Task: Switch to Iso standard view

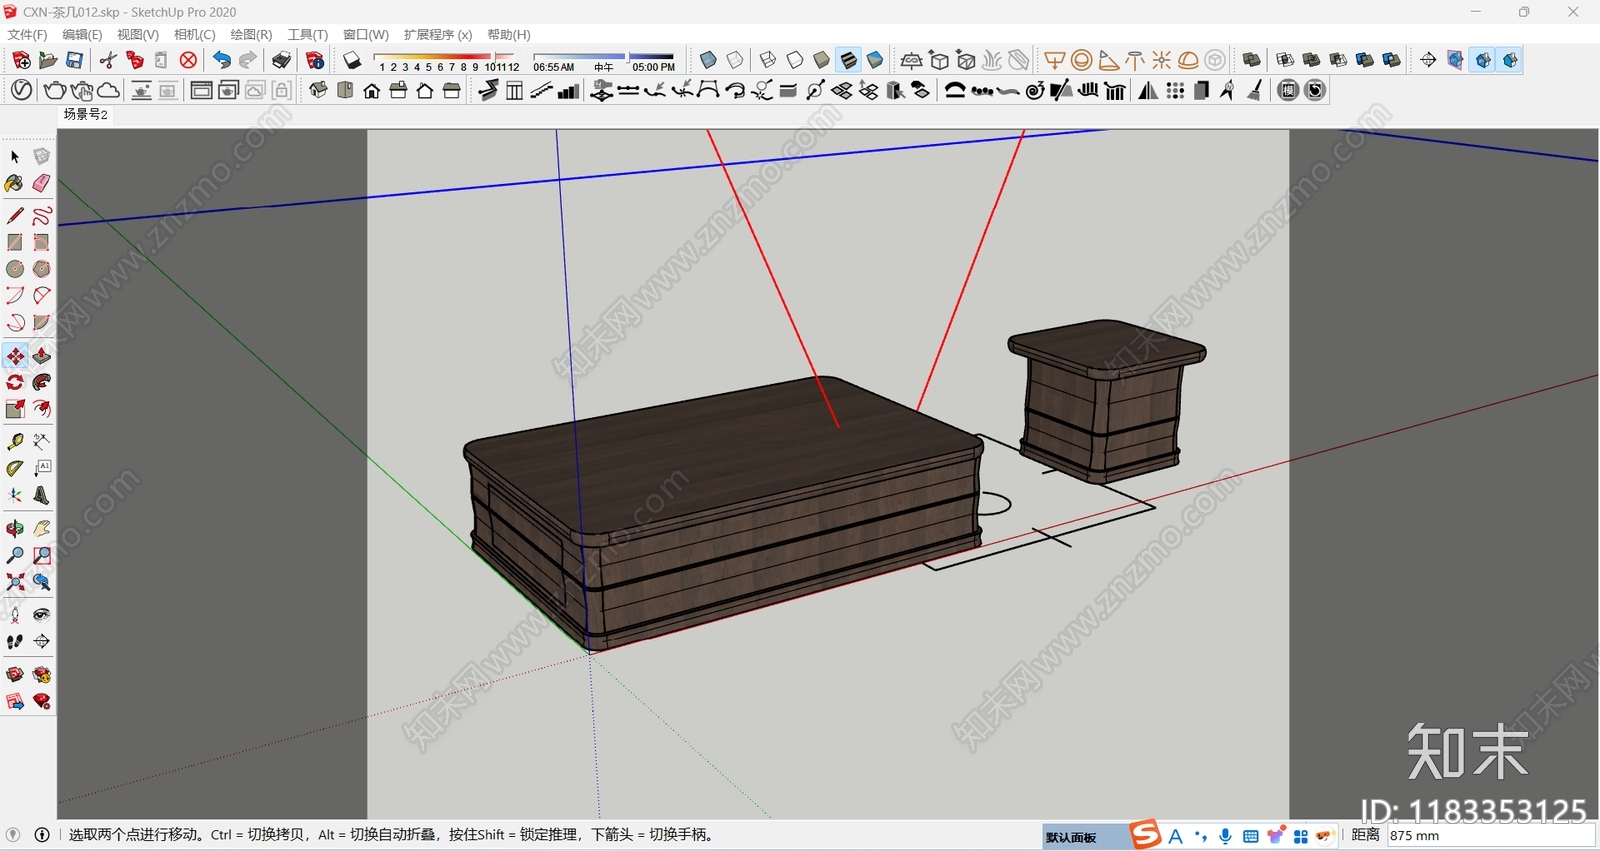Action: [318, 90]
